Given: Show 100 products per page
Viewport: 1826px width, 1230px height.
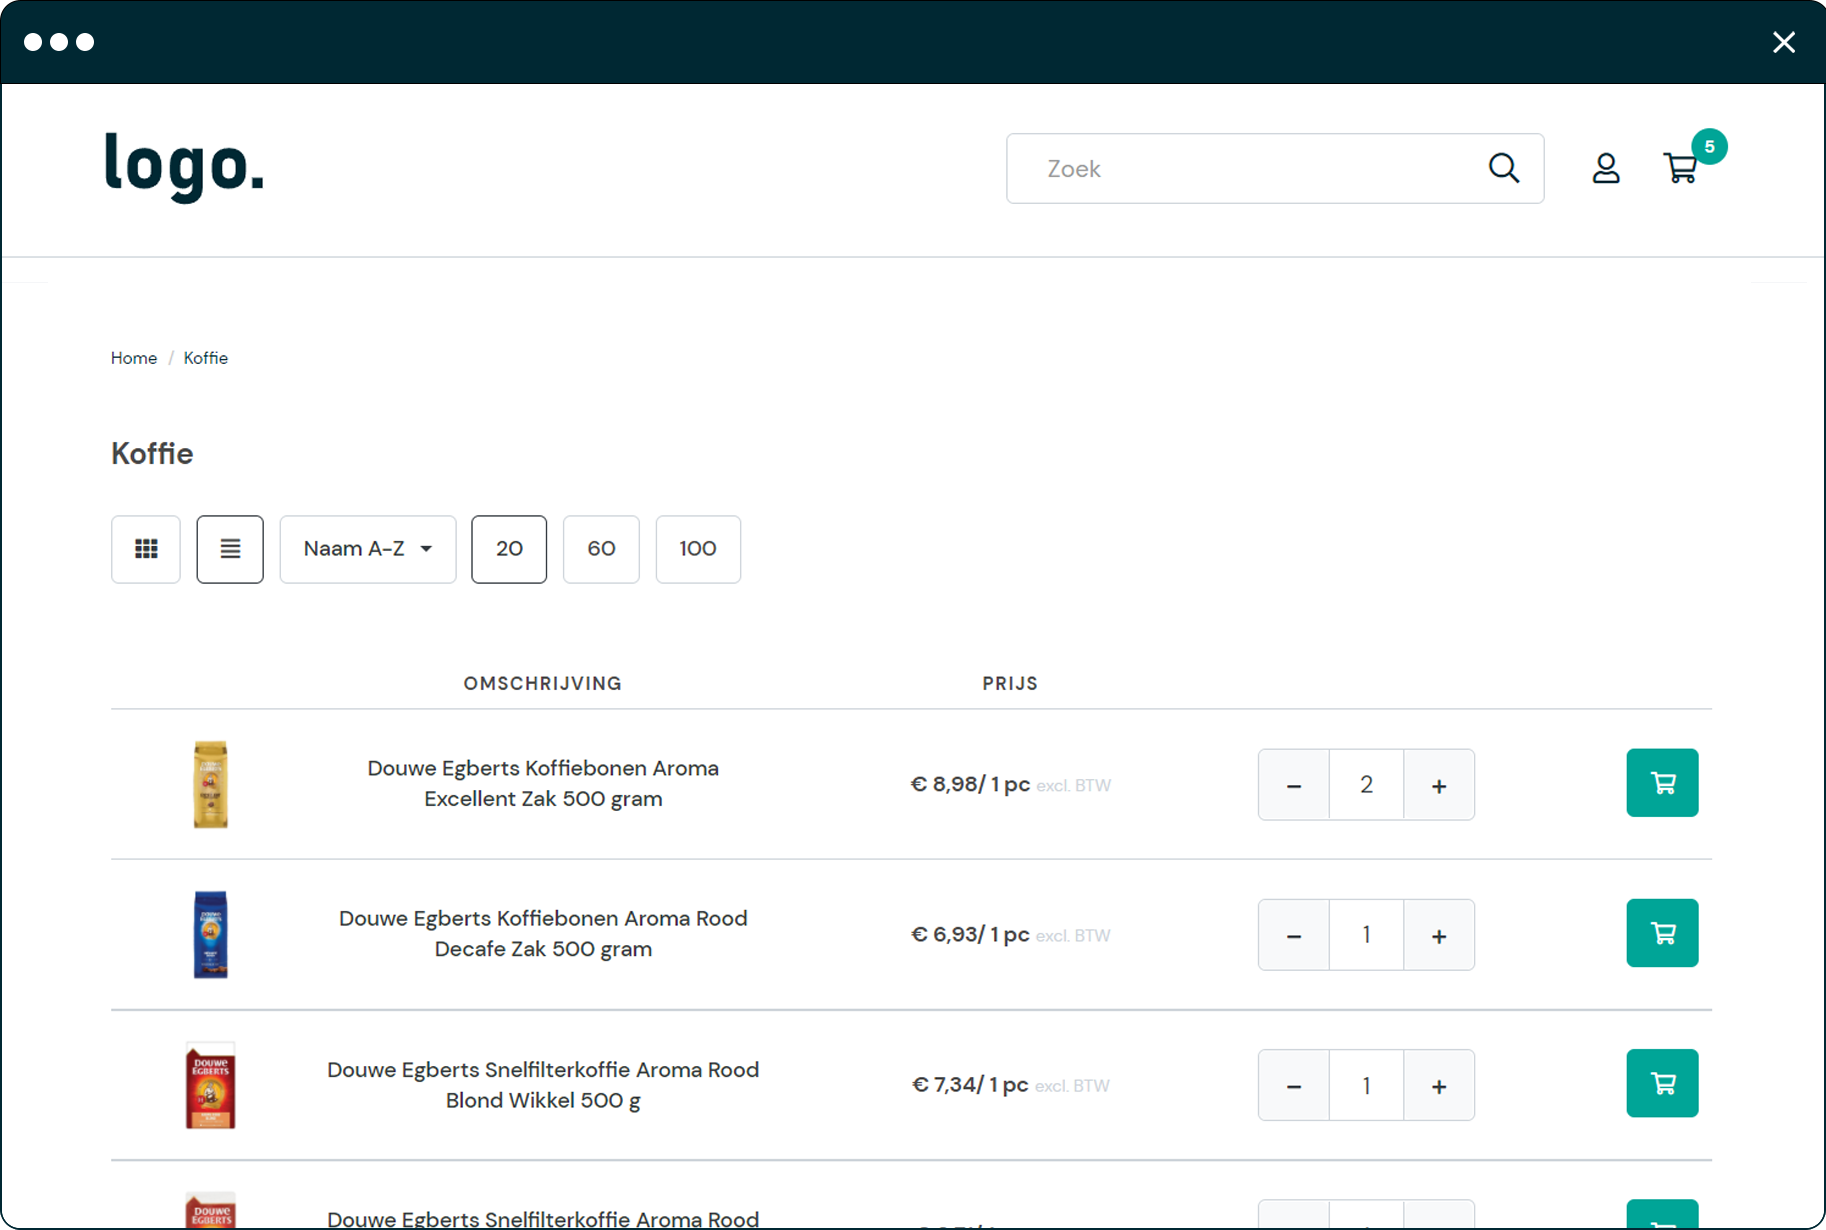Looking at the screenshot, I should 698,549.
